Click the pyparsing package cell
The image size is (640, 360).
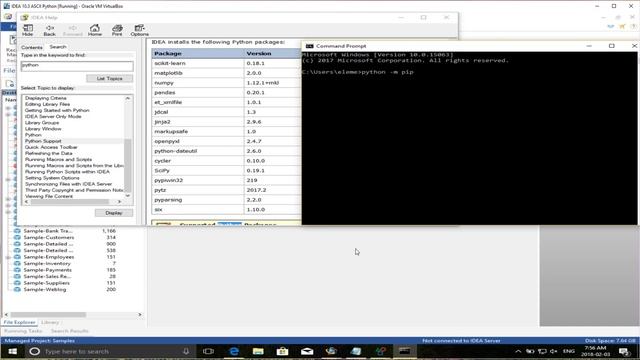coord(198,200)
